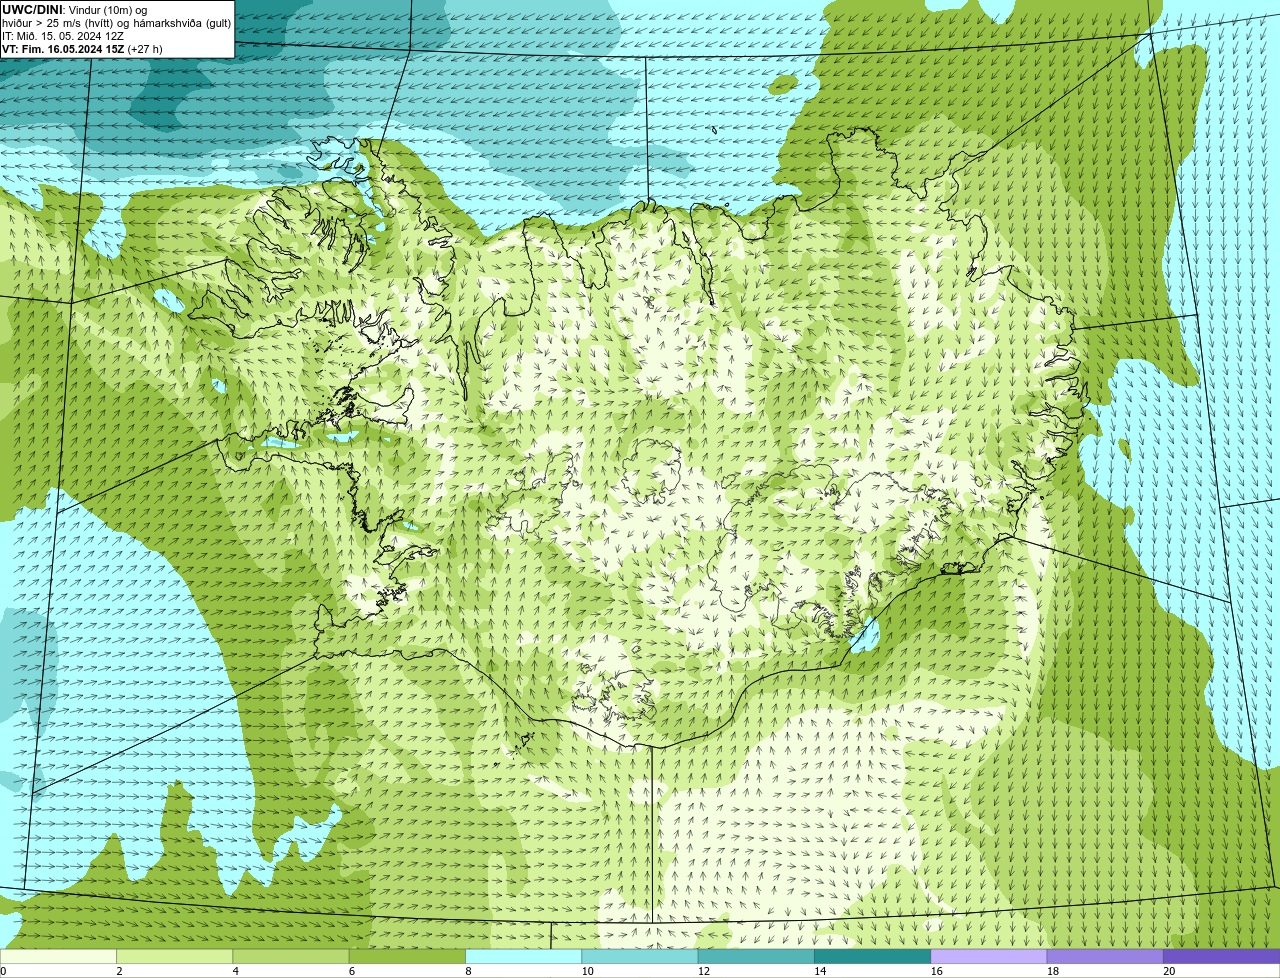
Task: Choose the 6–8 m/s olive green legend swatch
Action: (408, 956)
